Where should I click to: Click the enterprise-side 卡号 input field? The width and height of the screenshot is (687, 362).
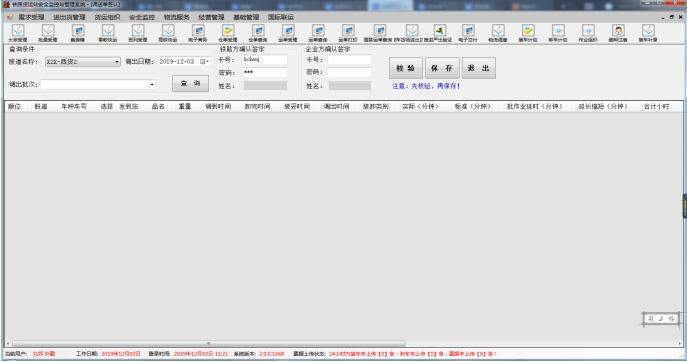349,60
